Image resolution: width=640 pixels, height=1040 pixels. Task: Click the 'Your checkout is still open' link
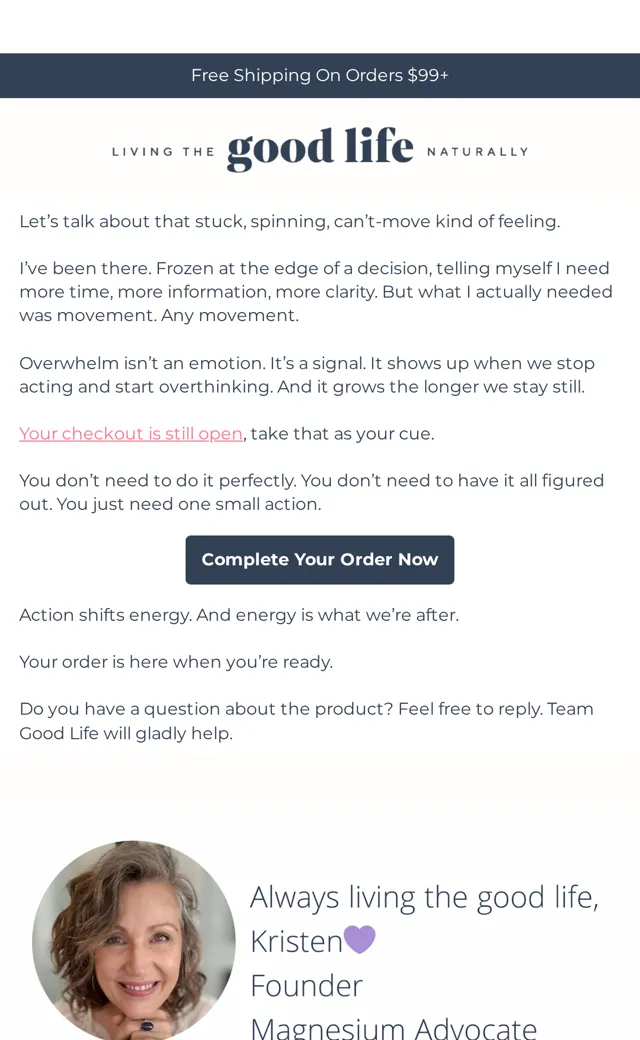click(131, 434)
